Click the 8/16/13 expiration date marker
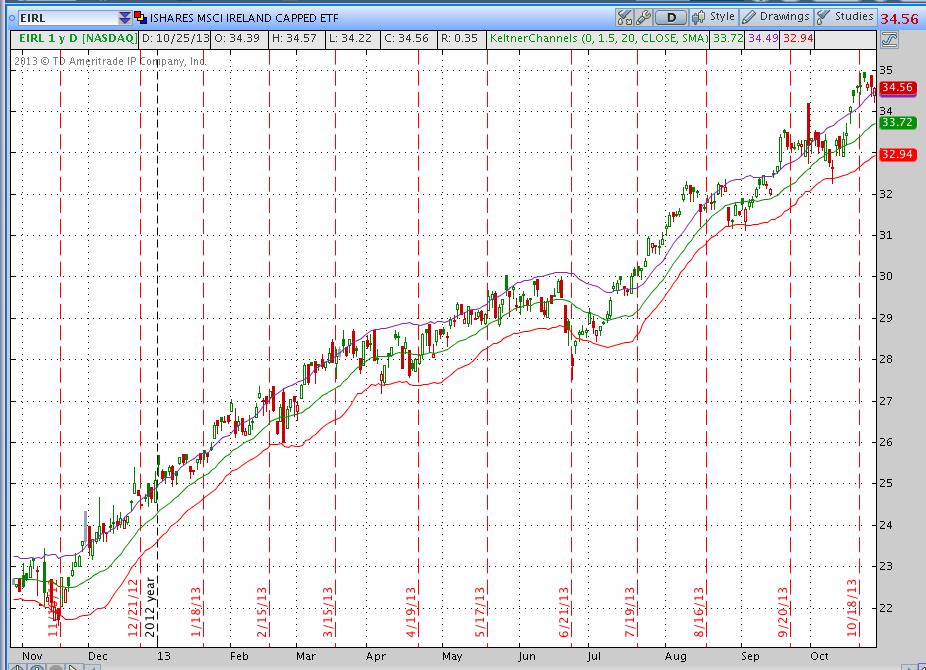 [699, 612]
